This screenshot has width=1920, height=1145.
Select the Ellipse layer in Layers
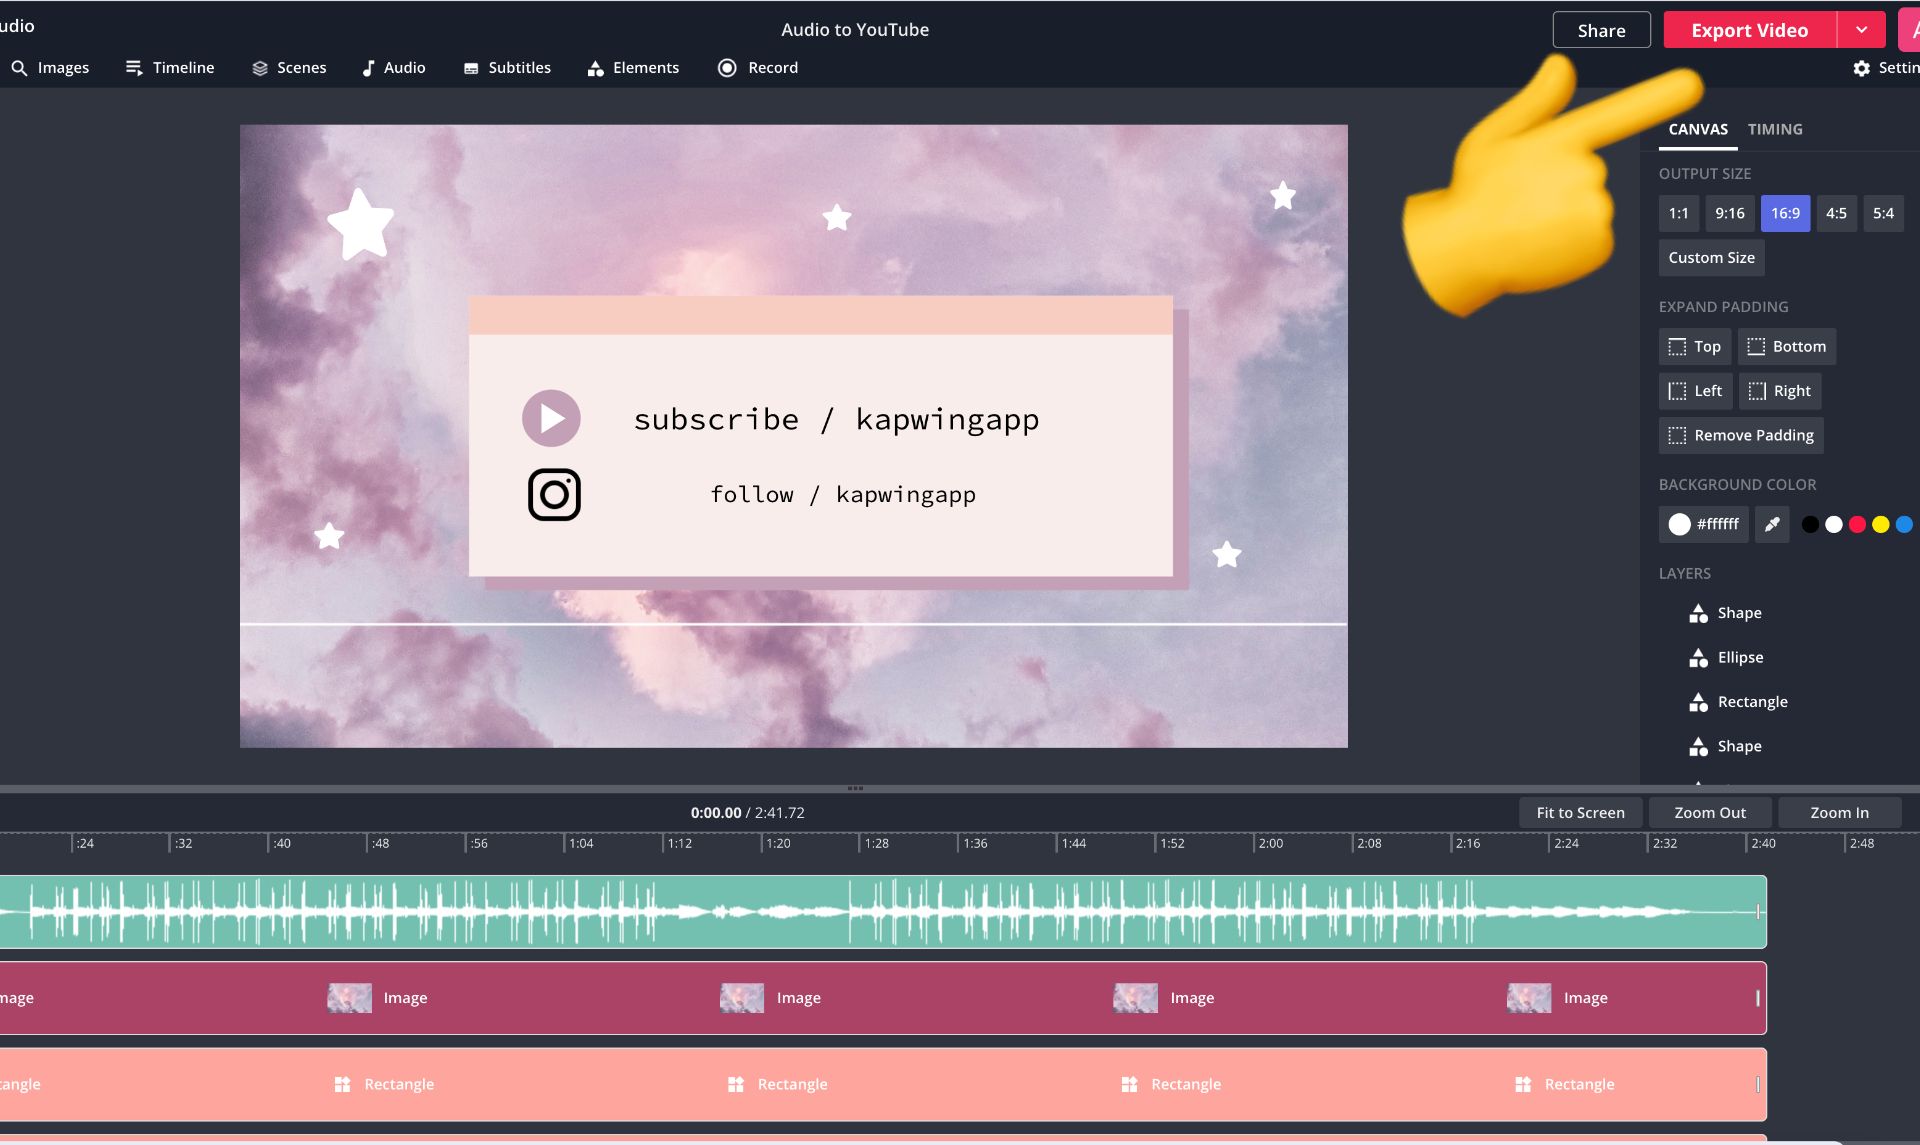pos(1740,657)
